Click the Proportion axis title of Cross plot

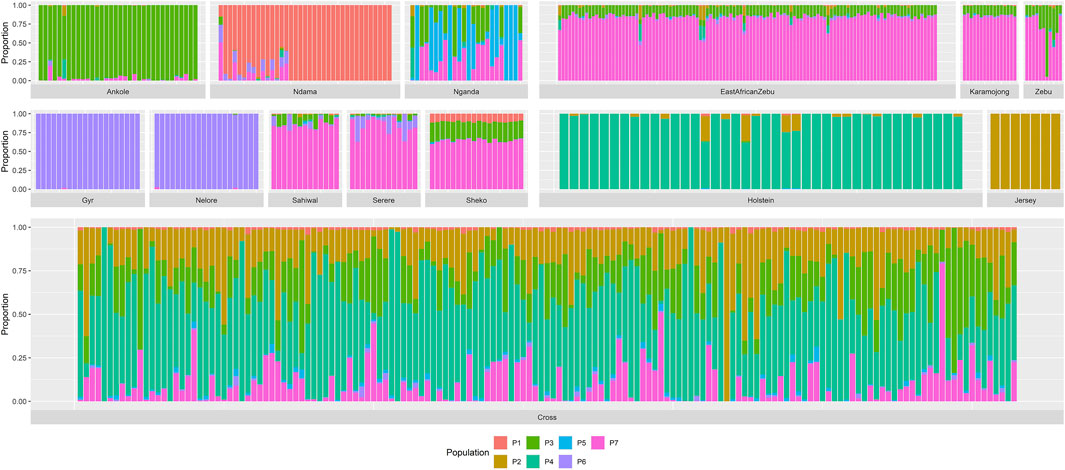tap(5, 314)
